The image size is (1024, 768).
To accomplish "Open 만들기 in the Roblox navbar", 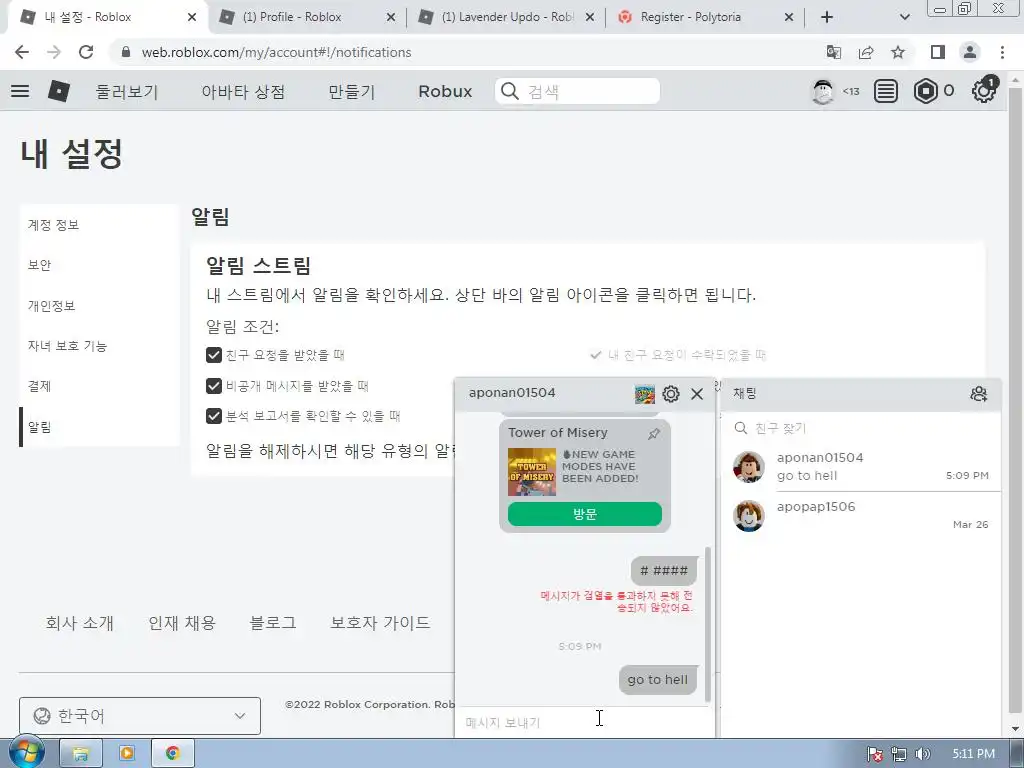I will 351,91.
